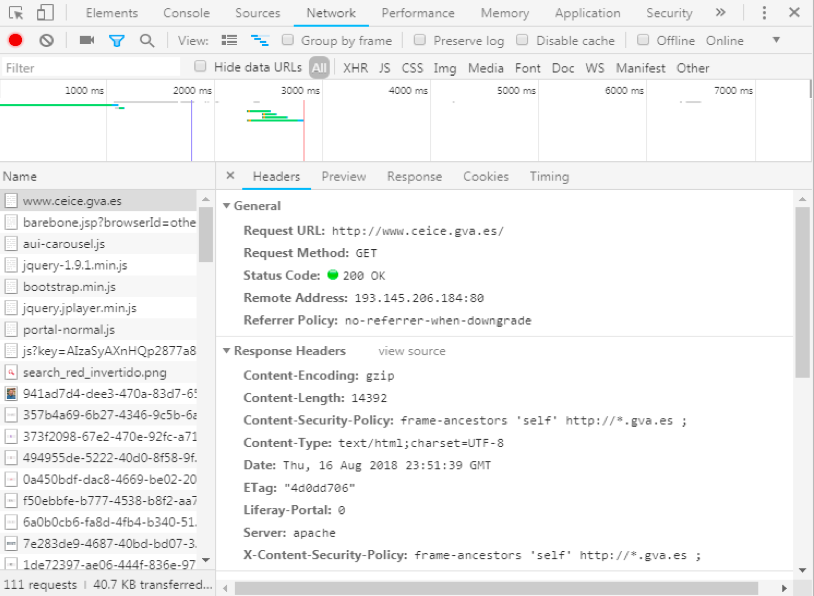The width and height of the screenshot is (814, 596).
Task: Select jquery.jplayer.min.js request
Action: coord(98,308)
